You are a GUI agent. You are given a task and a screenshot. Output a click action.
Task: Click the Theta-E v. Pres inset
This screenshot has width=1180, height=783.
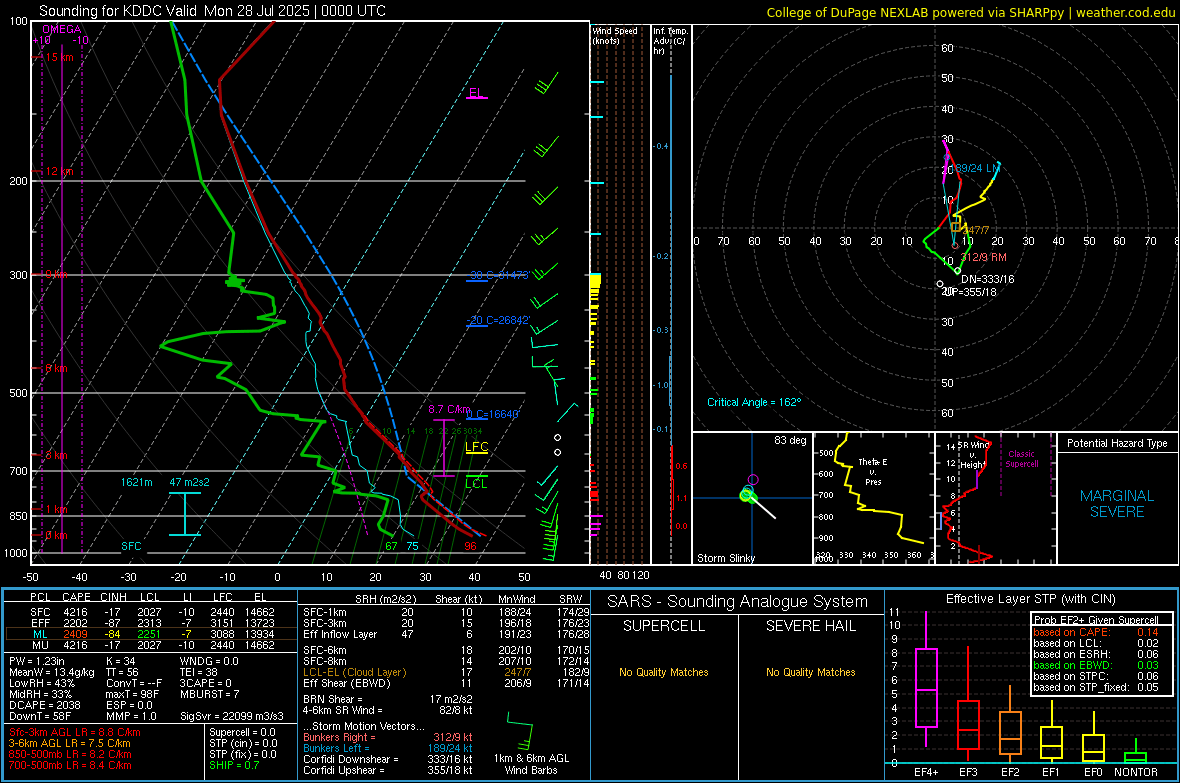[873, 498]
